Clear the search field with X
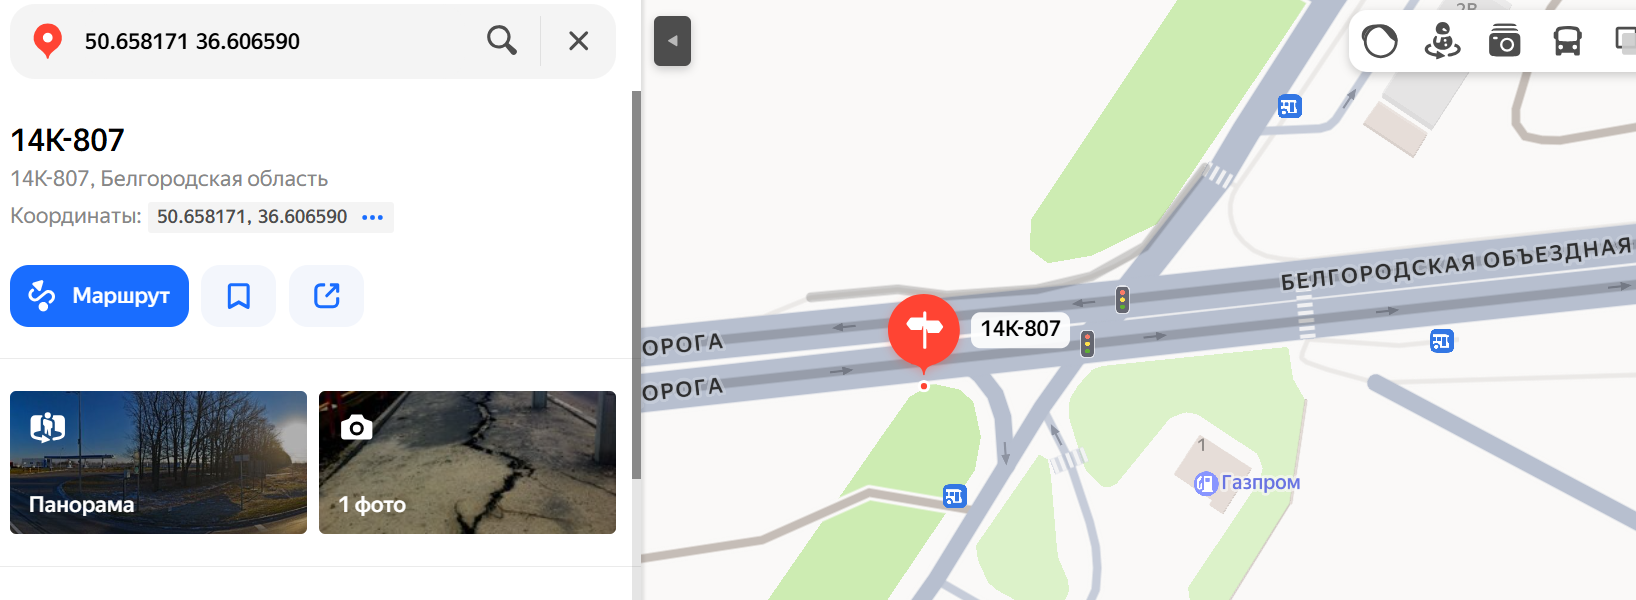 click(578, 41)
